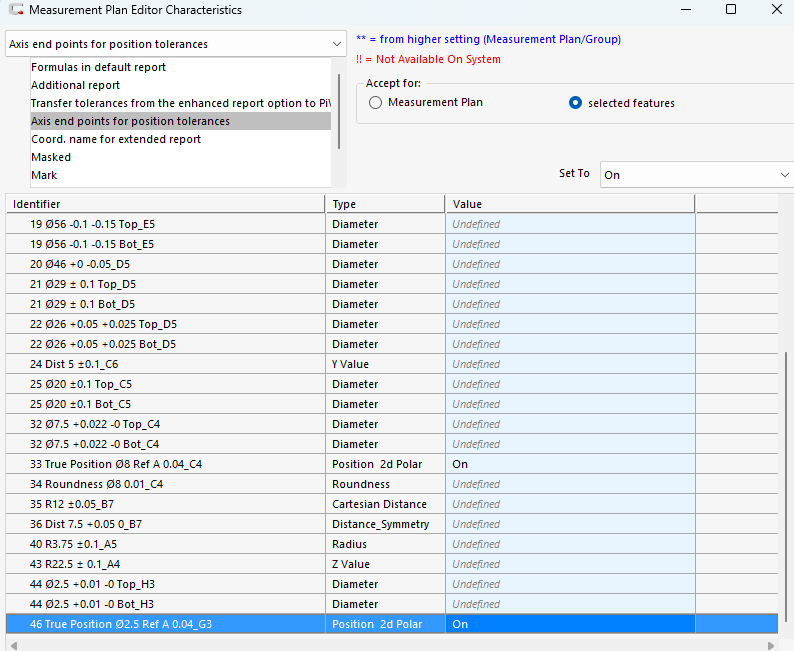This screenshot has height=651, width=794.
Task: Open the characteristic type dropdown at top
Action: [175, 44]
